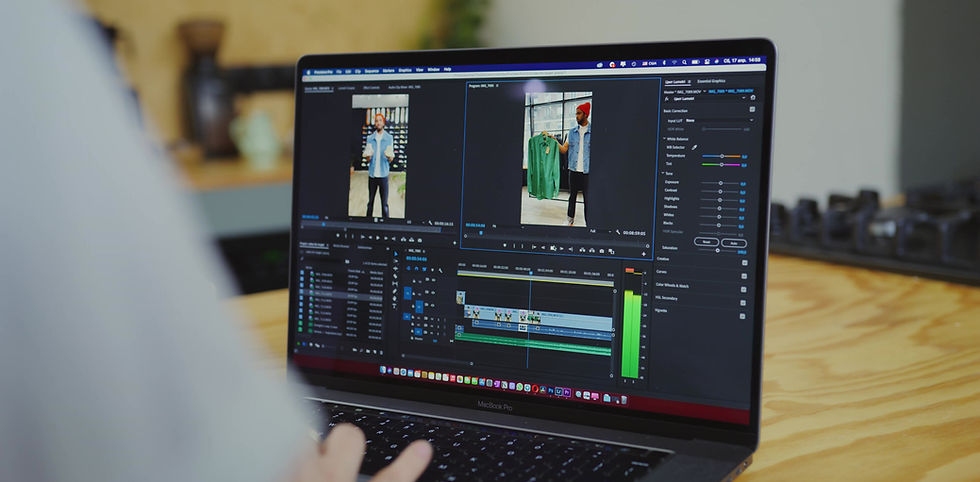Click the Extract button in Program monitor
This screenshot has width=980, height=482.
click(592, 250)
